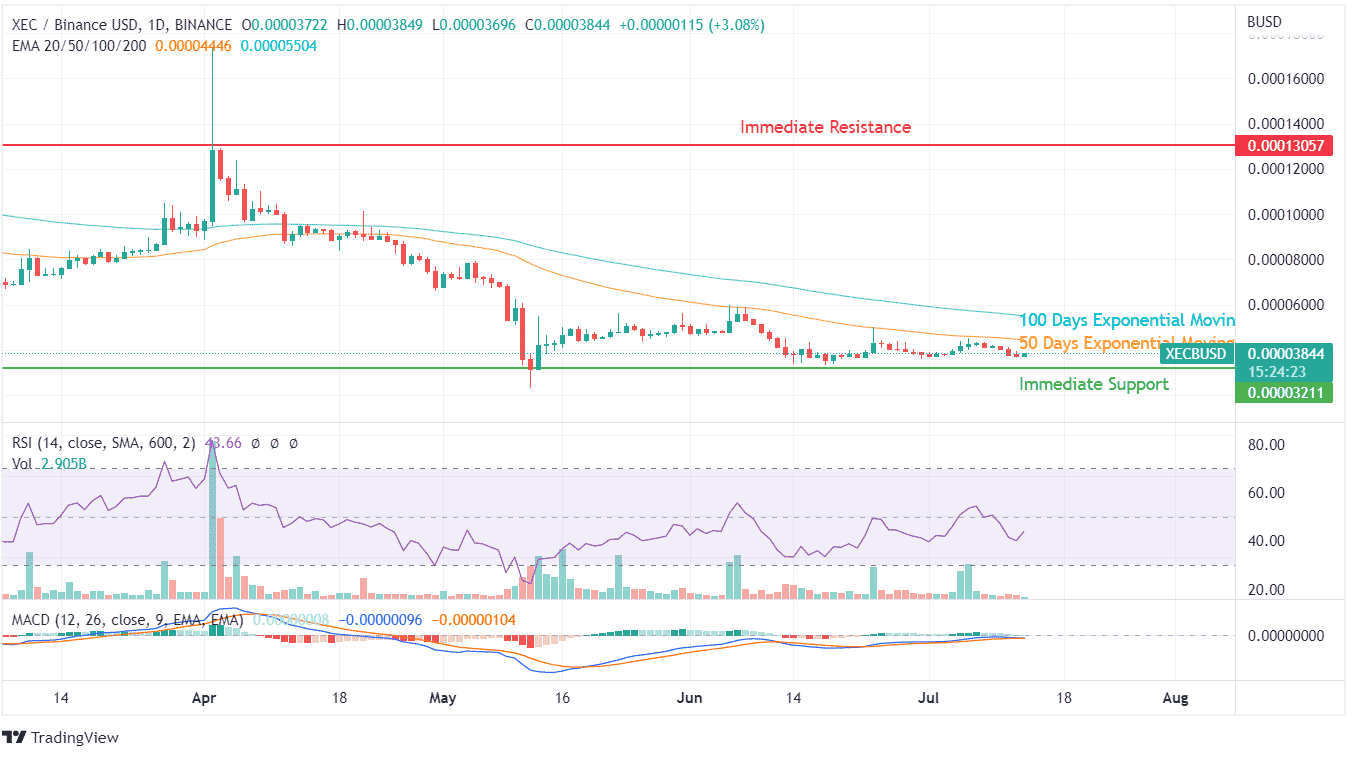The image size is (1358, 759).
Task: Click the blue MACD value −0.00000096
Action: [380, 620]
